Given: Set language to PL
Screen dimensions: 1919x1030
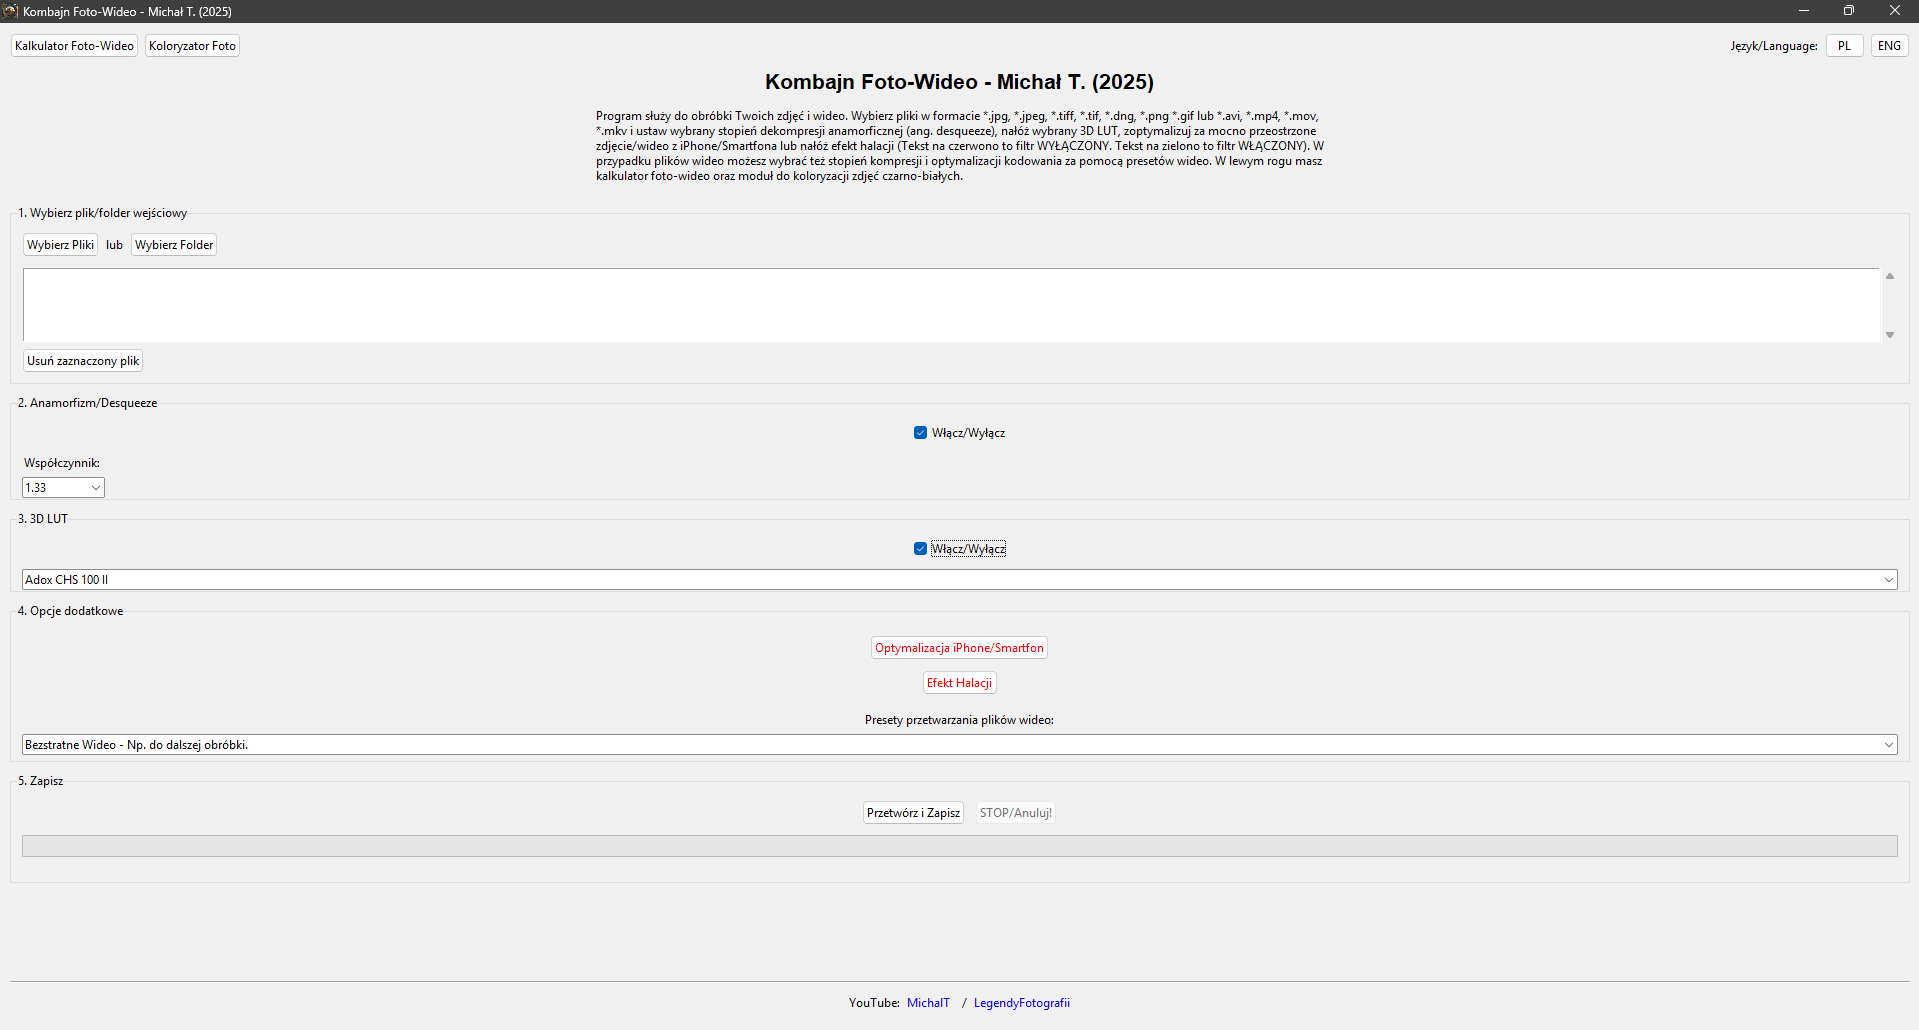Looking at the screenshot, I should pos(1843,45).
